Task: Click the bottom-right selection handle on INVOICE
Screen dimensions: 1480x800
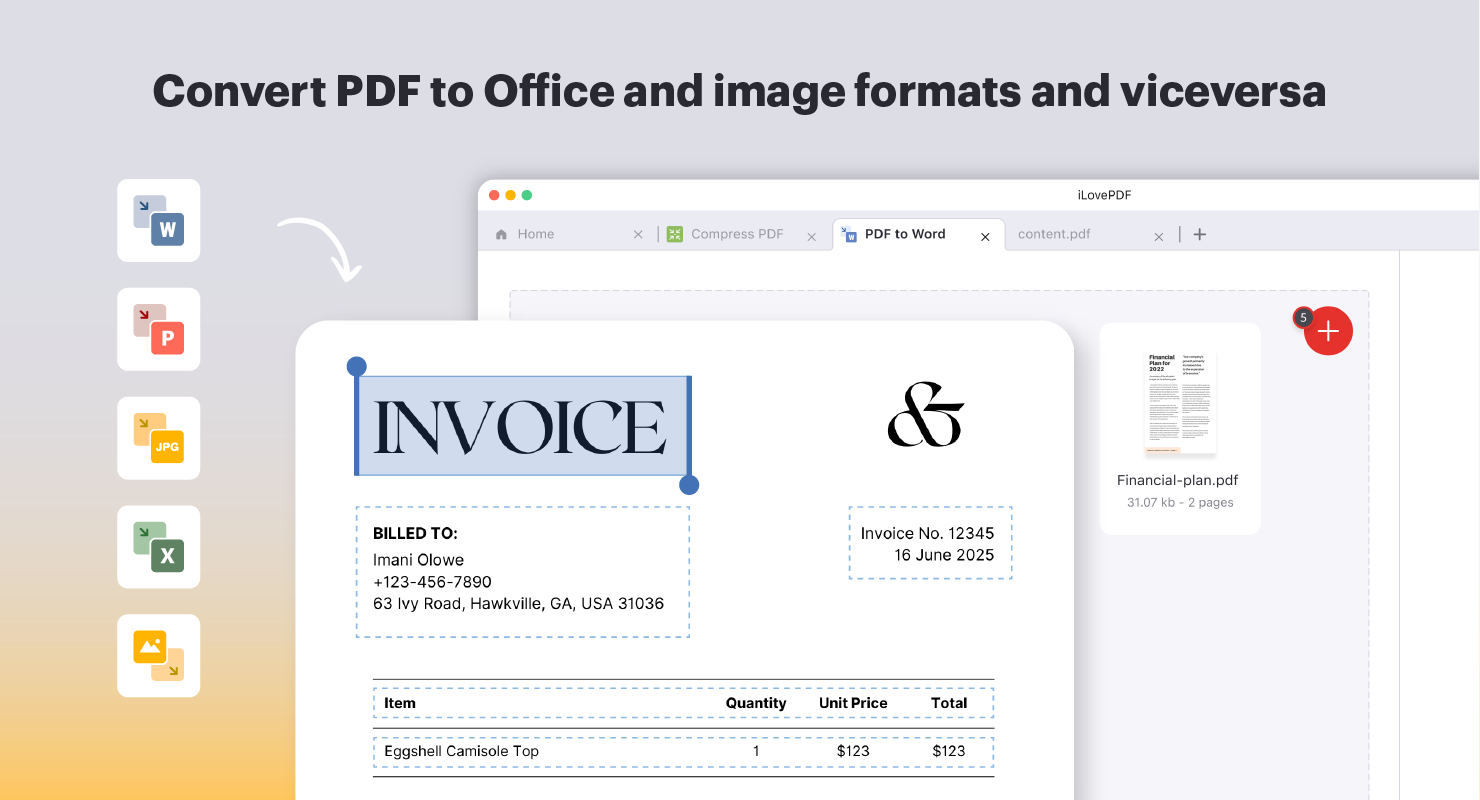Action: (x=689, y=485)
